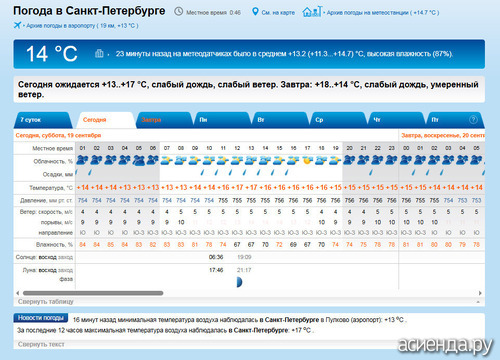Click the moon phase icon
500x360 pixels.
coord(239,282)
